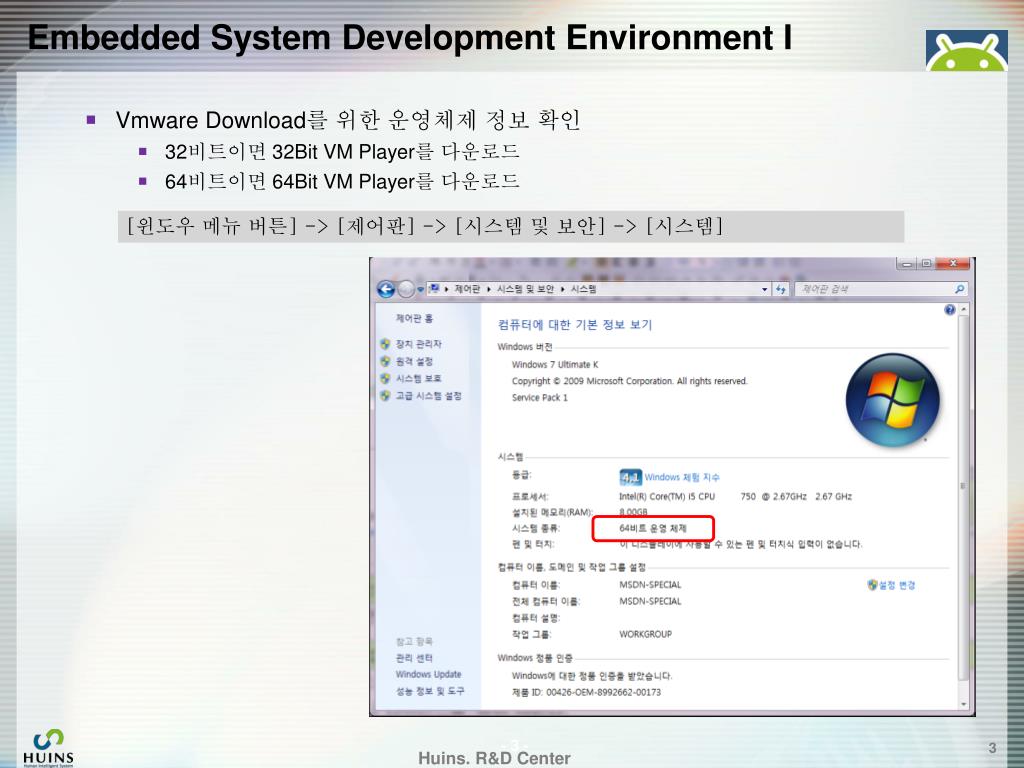Open 고급 시스템 설정 in sidebar

[x=428, y=395]
